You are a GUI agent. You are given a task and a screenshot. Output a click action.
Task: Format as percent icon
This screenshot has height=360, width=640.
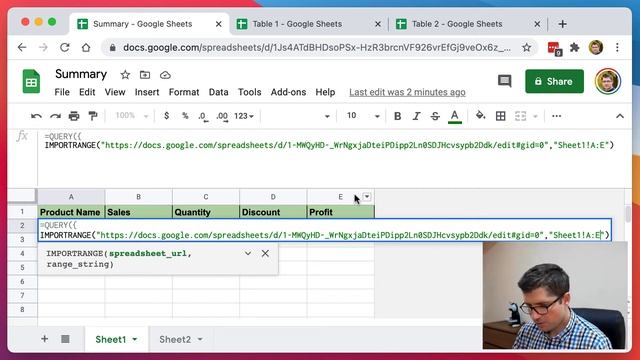[x=185, y=116]
